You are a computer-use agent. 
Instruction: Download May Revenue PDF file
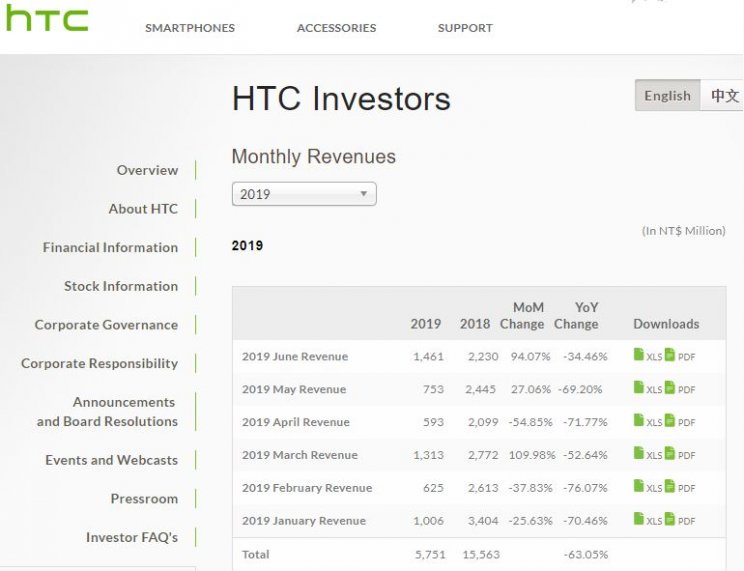pyautogui.click(x=679, y=388)
